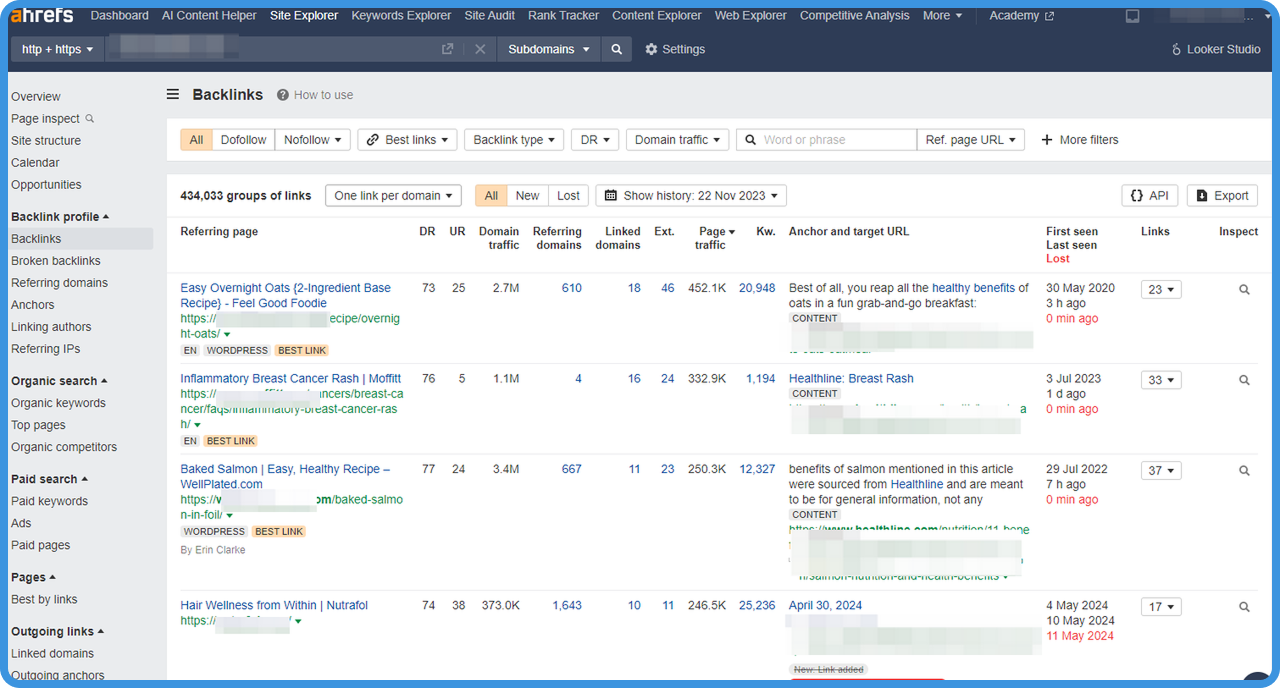Click the Page inspect search icon in sidebar
Screen dimensions: 1280x688
pyautogui.click(x=90, y=118)
